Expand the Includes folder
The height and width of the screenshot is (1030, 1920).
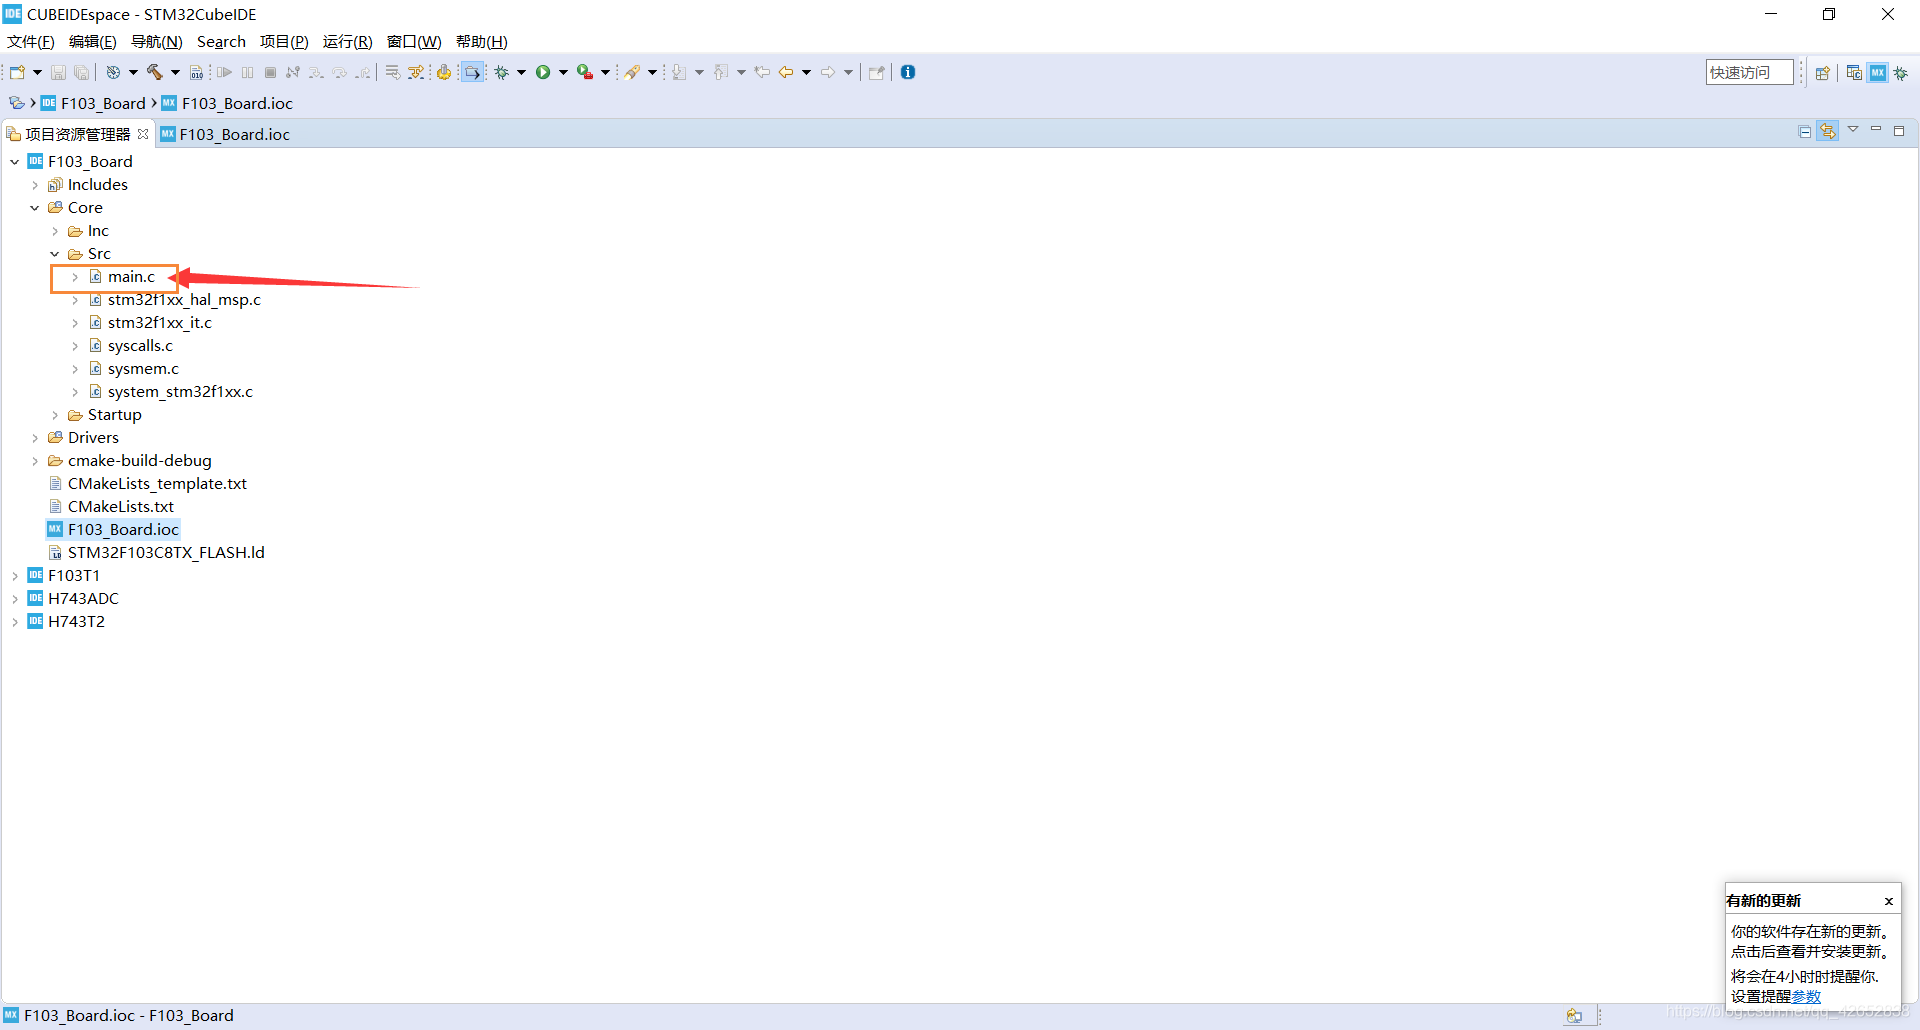[x=35, y=185]
